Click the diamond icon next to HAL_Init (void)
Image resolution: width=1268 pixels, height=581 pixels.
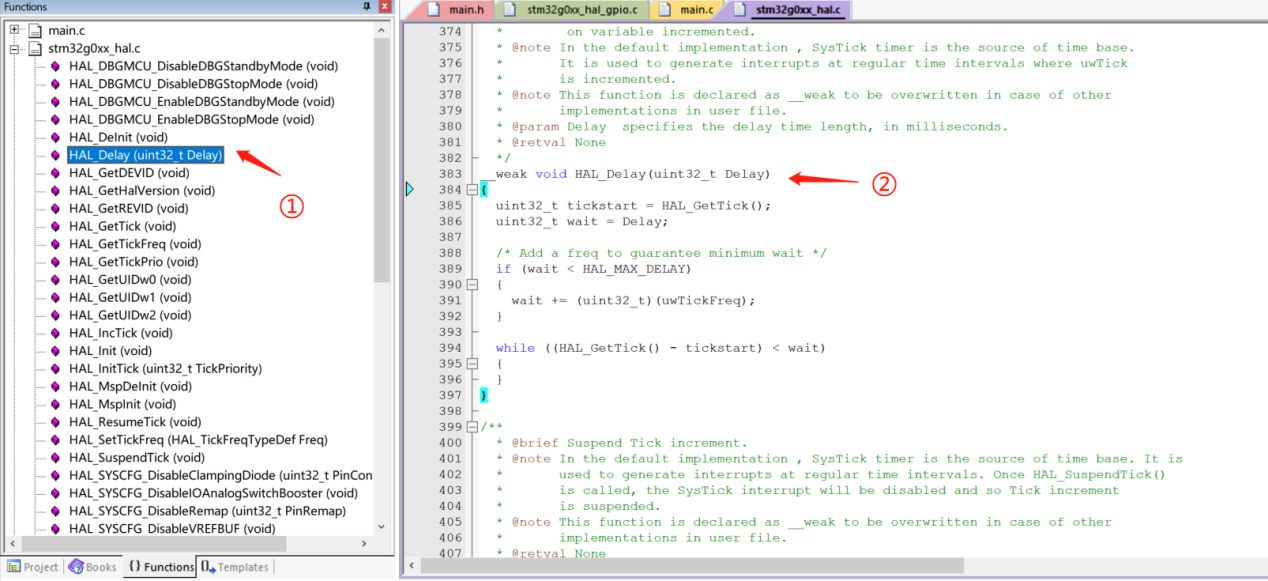[x=55, y=351]
